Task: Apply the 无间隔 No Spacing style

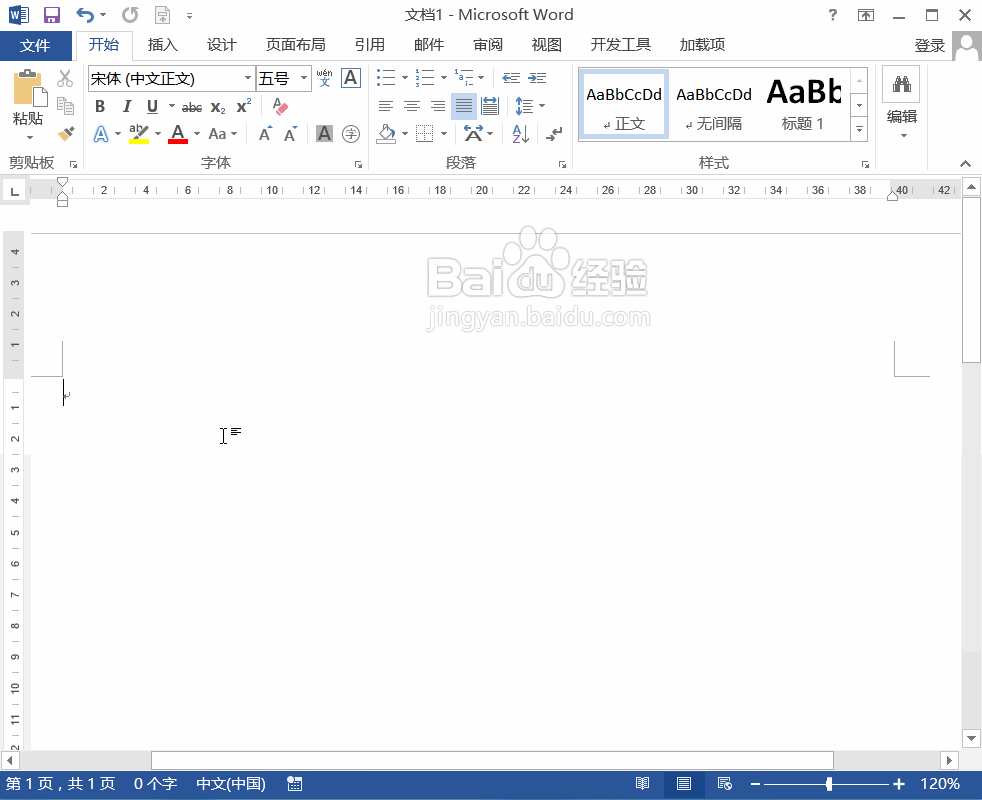Action: tap(714, 104)
